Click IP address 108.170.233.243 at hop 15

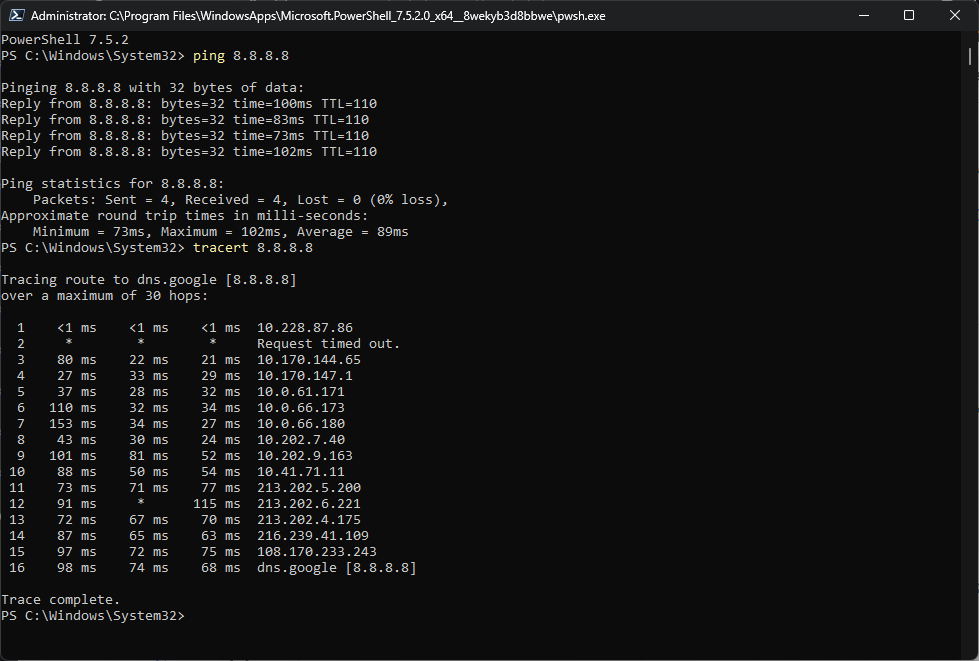tap(316, 552)
